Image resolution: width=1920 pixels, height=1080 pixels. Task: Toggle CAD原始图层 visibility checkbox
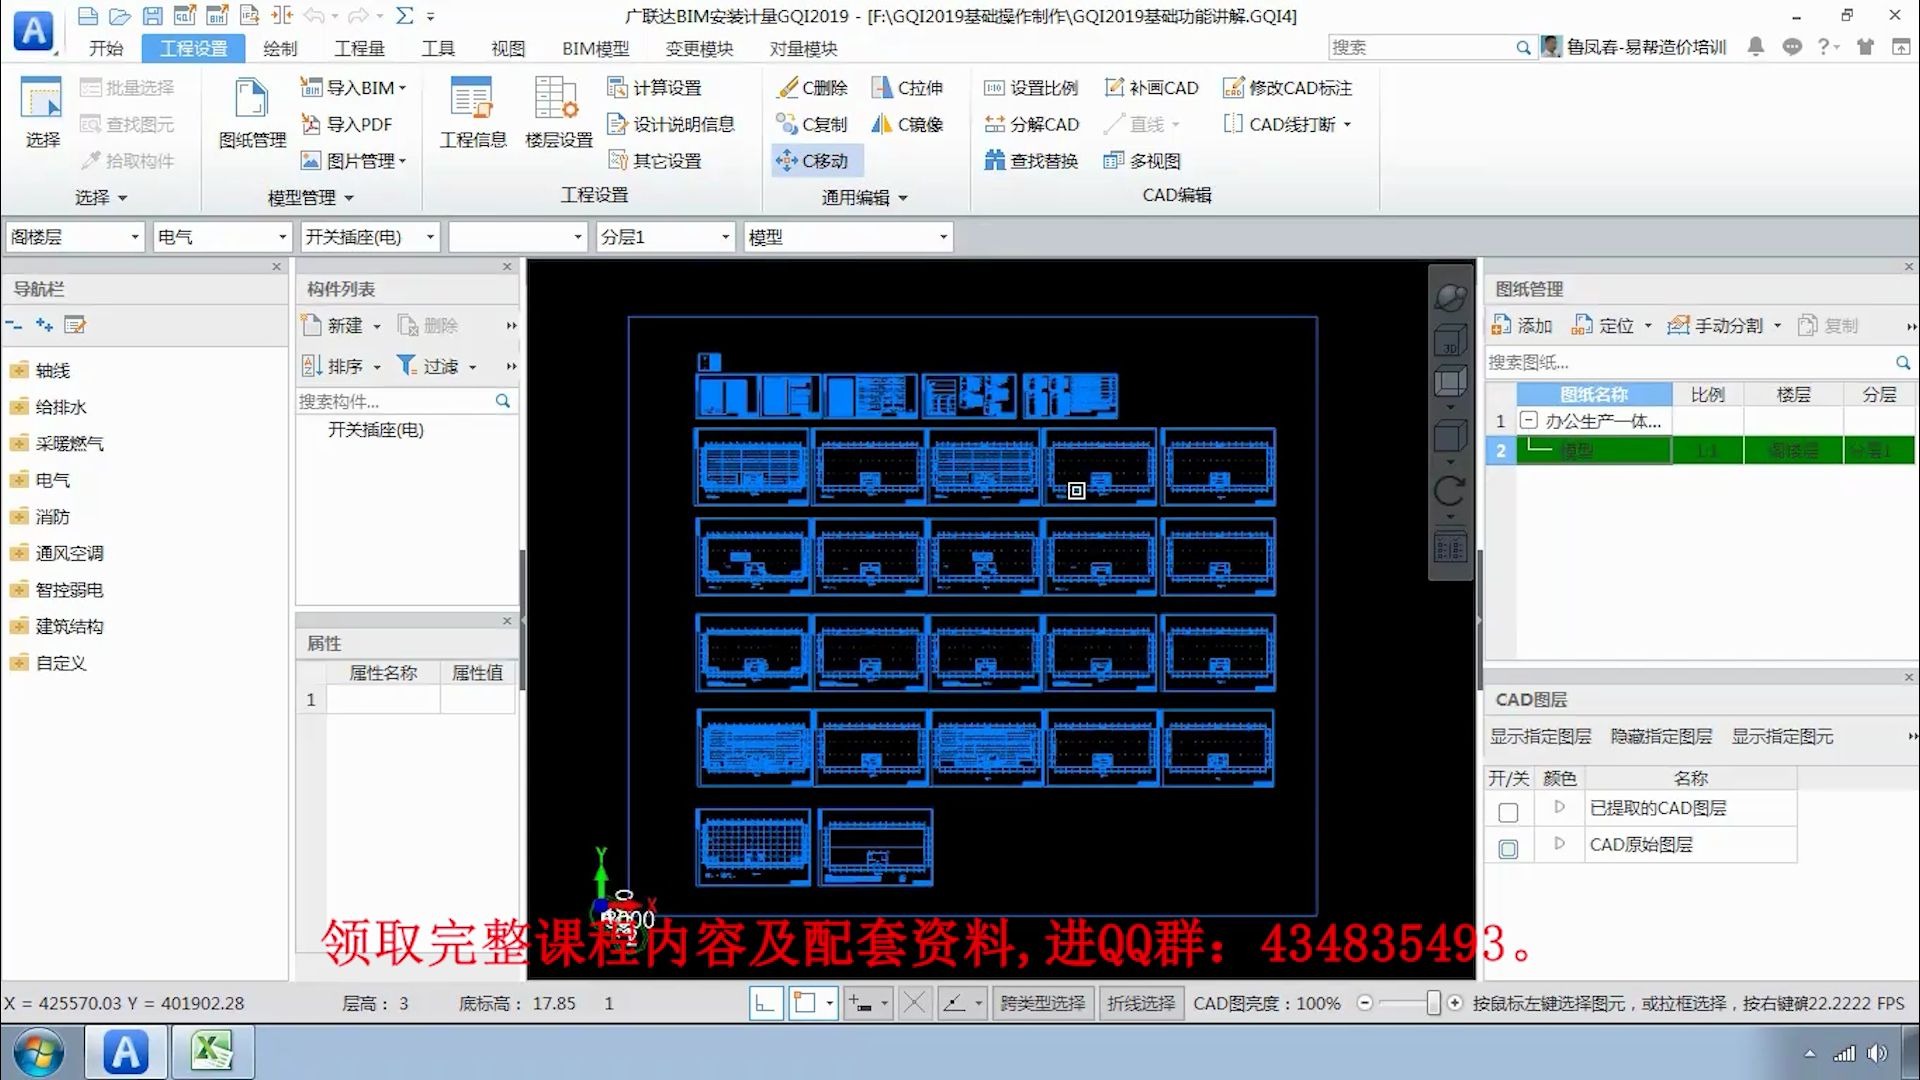1508,849
